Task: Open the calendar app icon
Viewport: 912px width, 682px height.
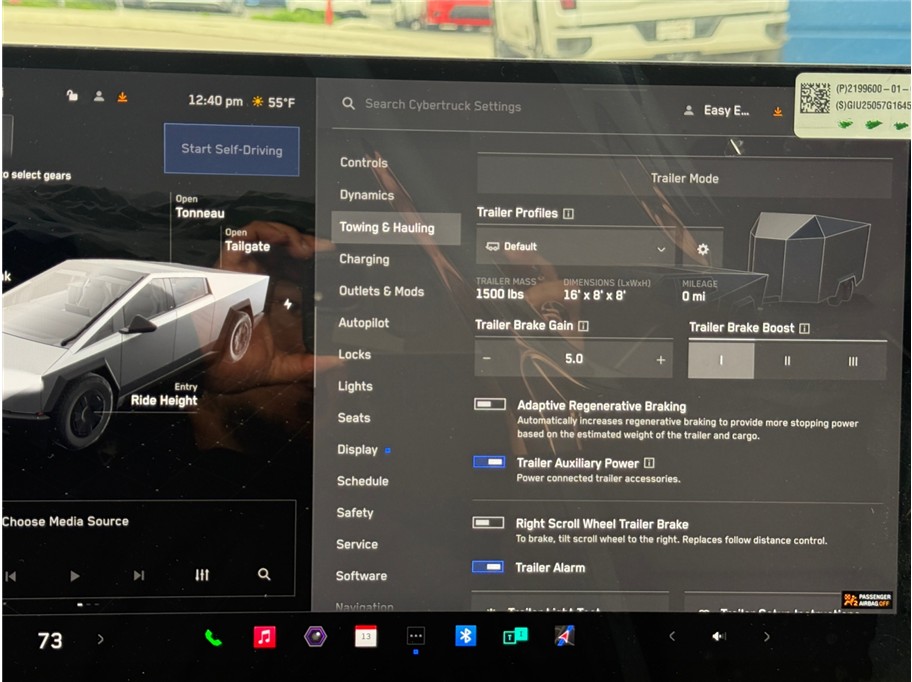Action: tap(366, 637)
